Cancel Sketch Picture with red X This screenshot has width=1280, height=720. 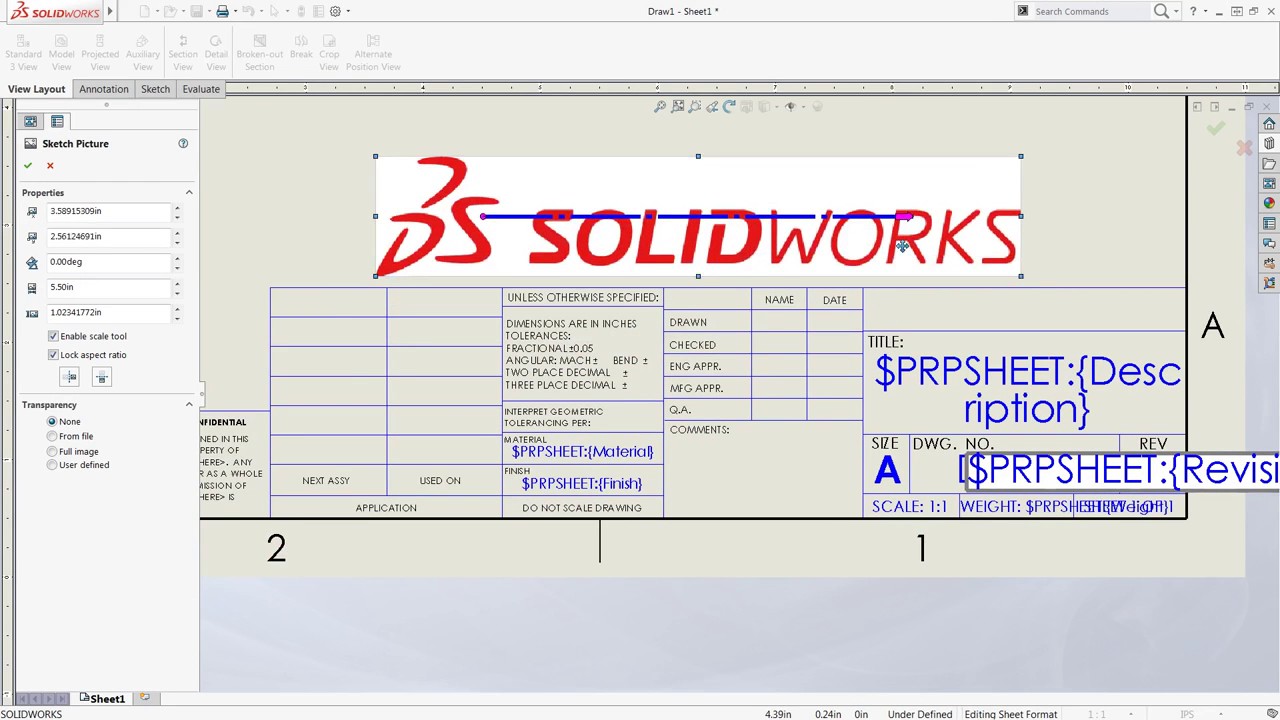[x=50, y=166]
